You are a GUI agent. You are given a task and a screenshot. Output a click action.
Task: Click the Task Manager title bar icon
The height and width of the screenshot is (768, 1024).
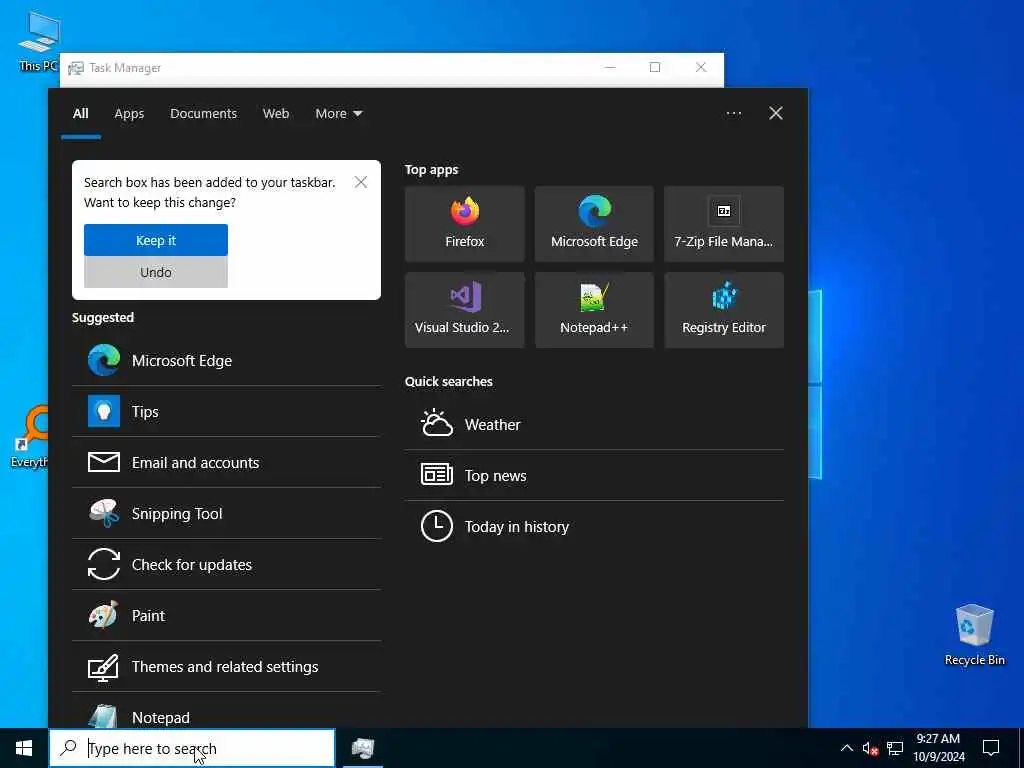(76, 68)
